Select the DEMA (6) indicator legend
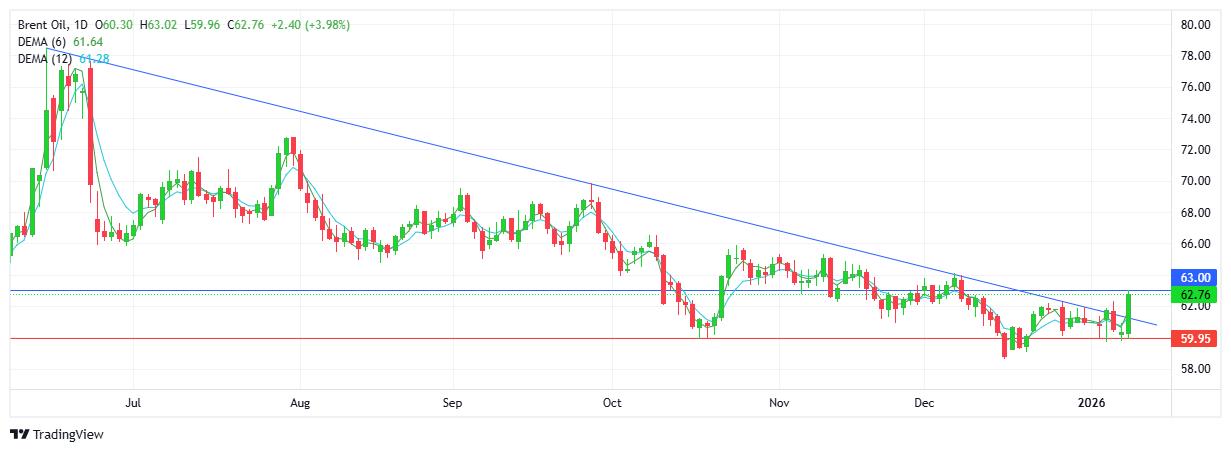The width and height of the screenshot is (1231, 452). (x=43, y=42)
